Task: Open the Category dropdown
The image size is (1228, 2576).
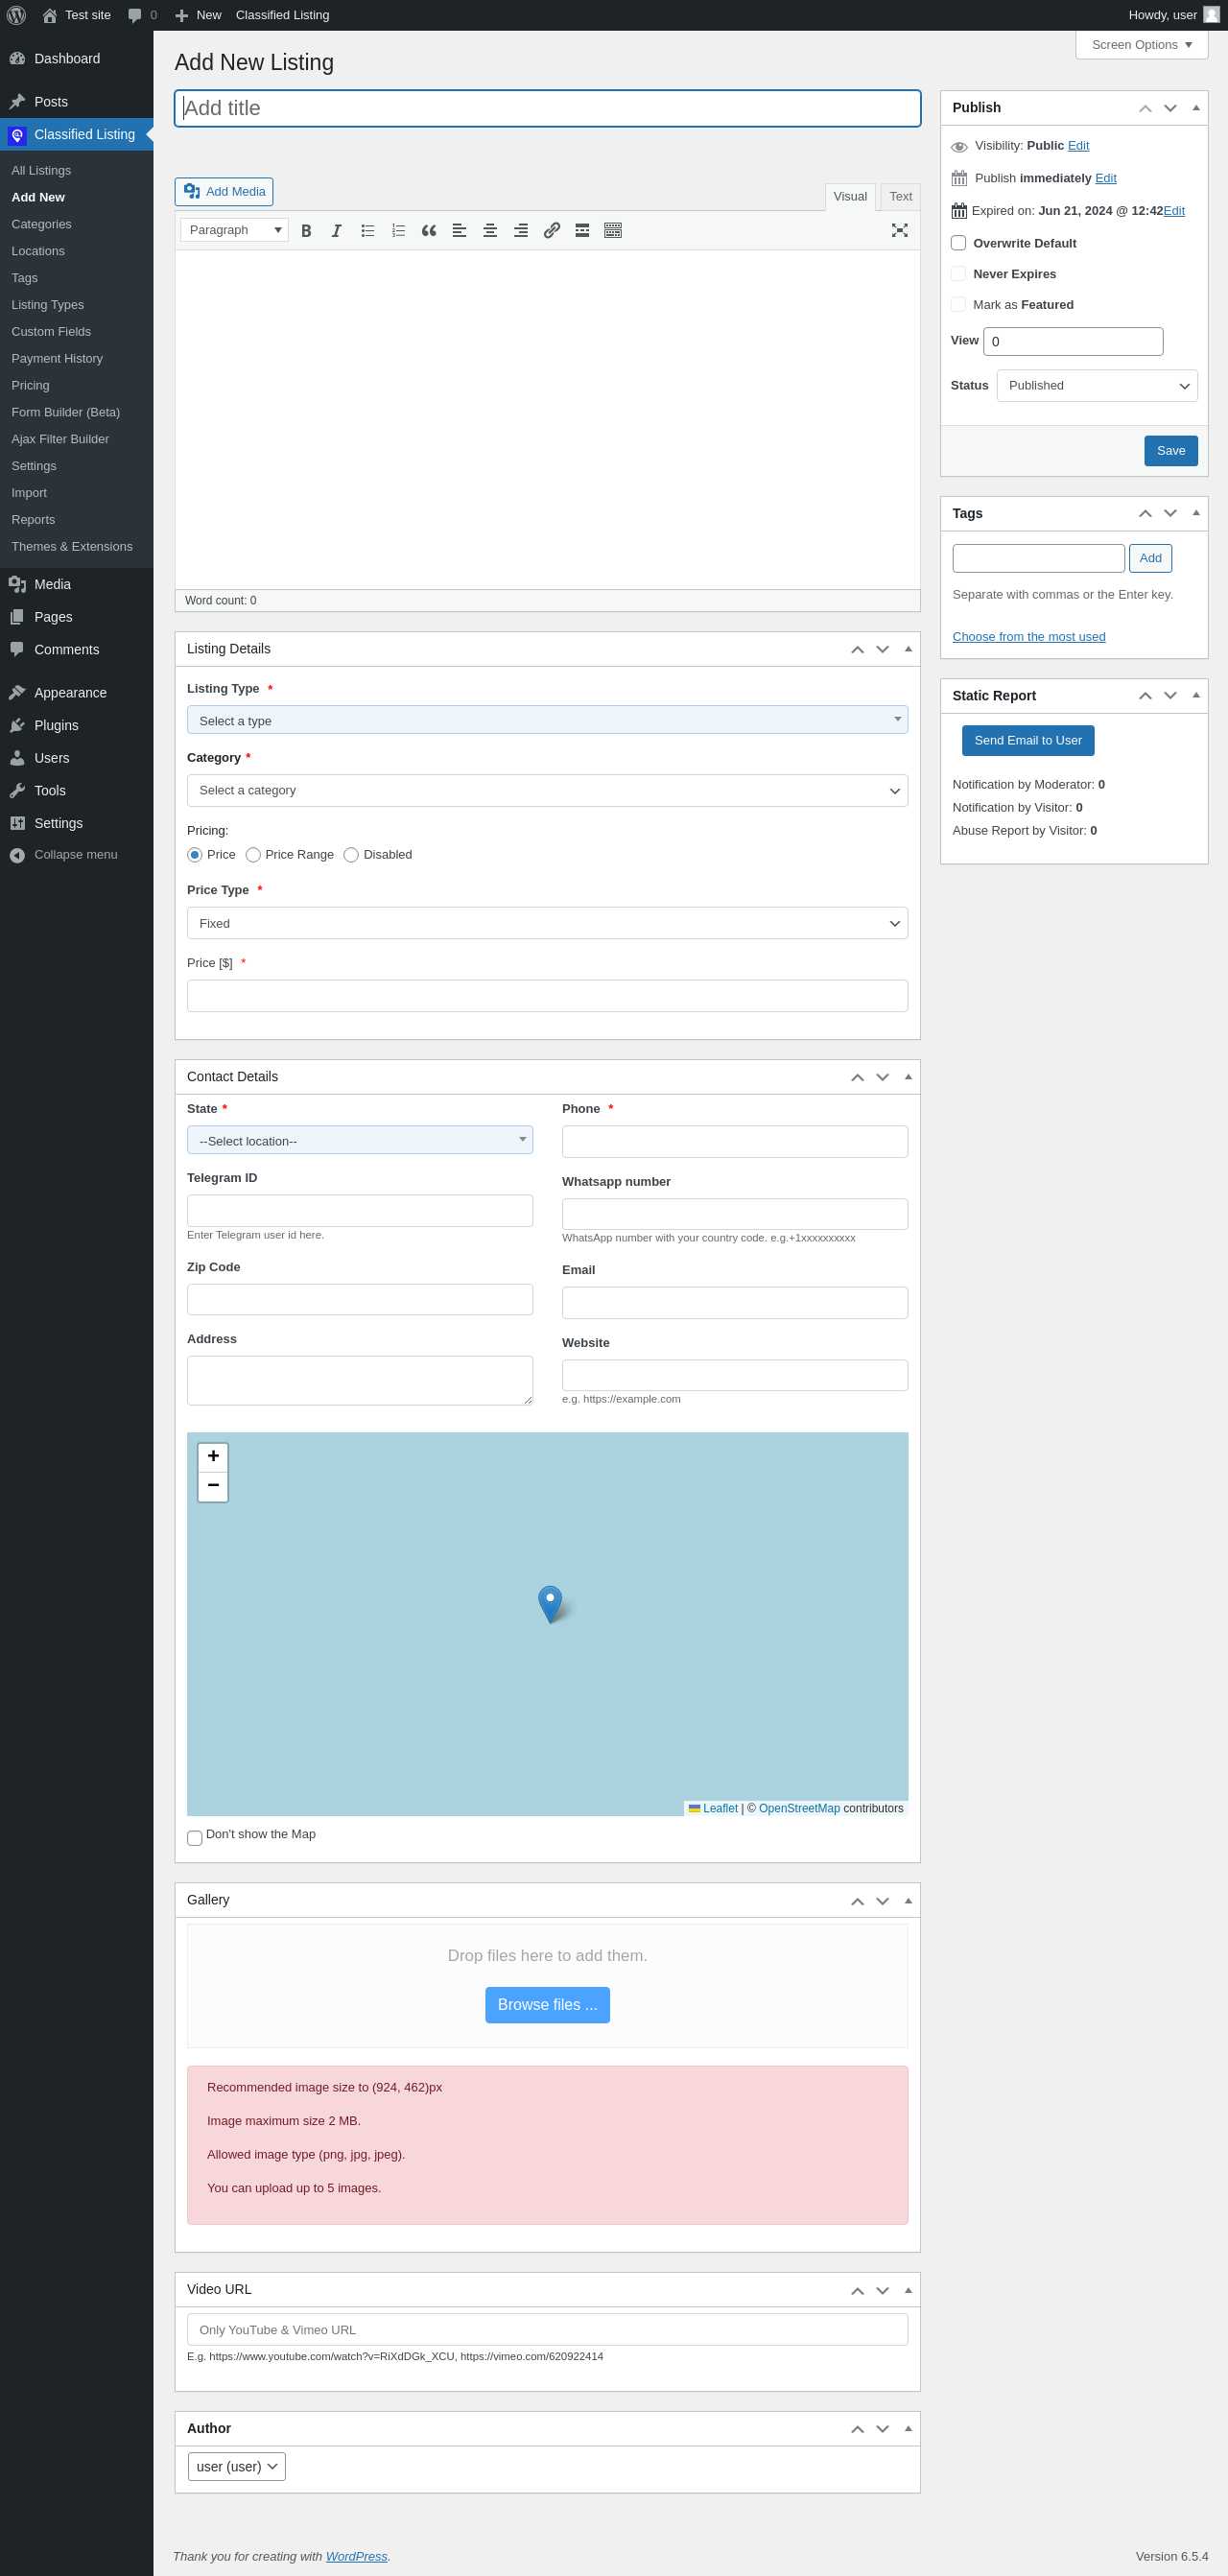Action: coord(547,790)
